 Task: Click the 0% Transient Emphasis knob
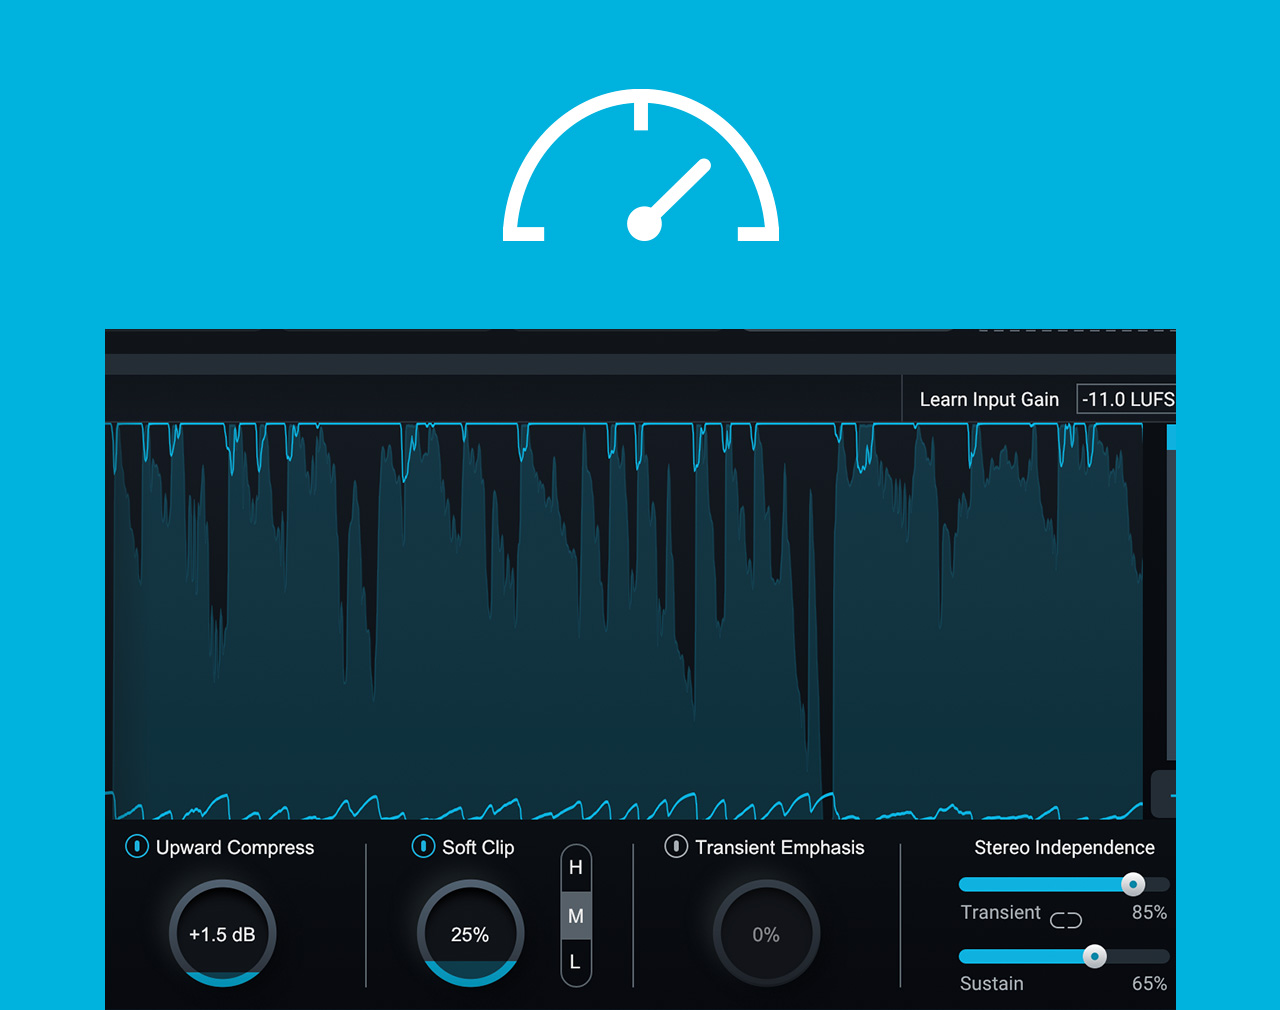pyautogui.click(x=765, y=933)
